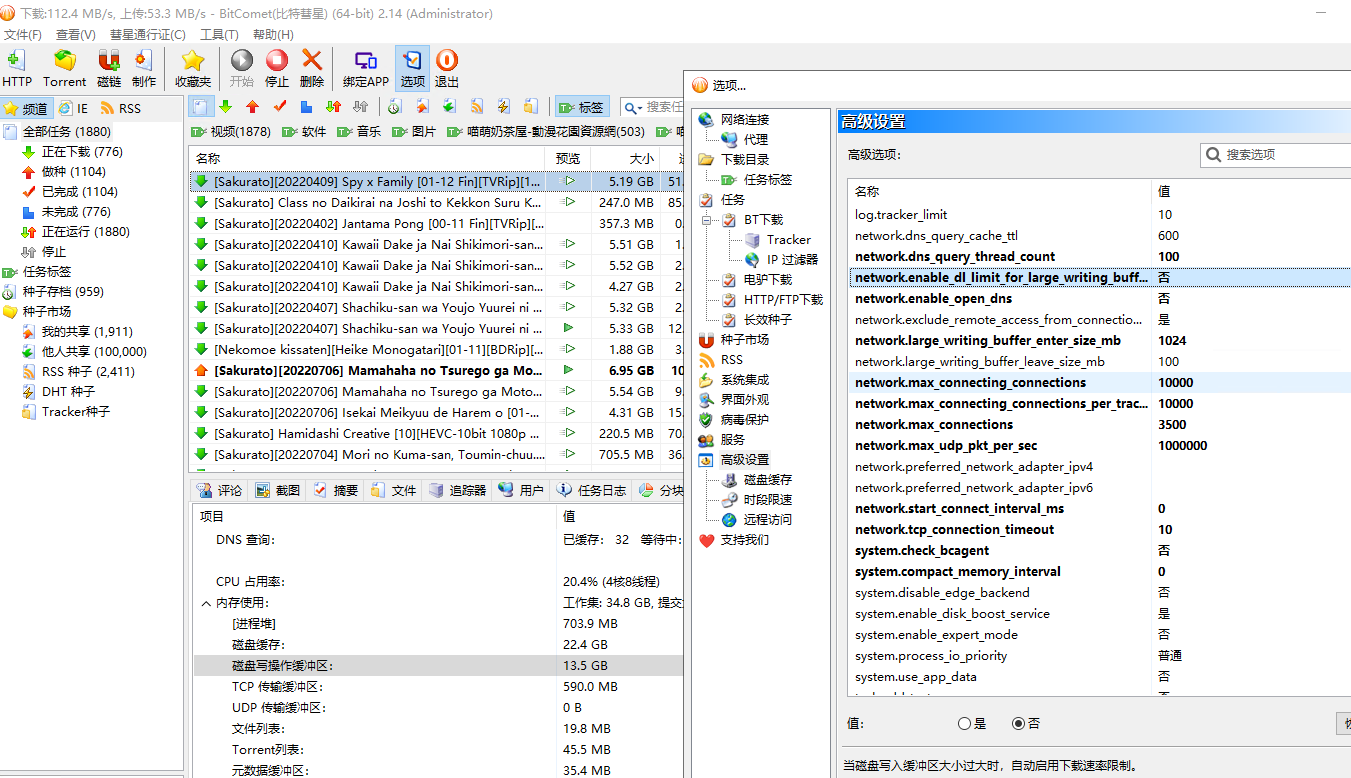Collapse the 内存使用 section expander
Image resolution: width=1351 pixels, height=778 pixels.
point(206,603)
